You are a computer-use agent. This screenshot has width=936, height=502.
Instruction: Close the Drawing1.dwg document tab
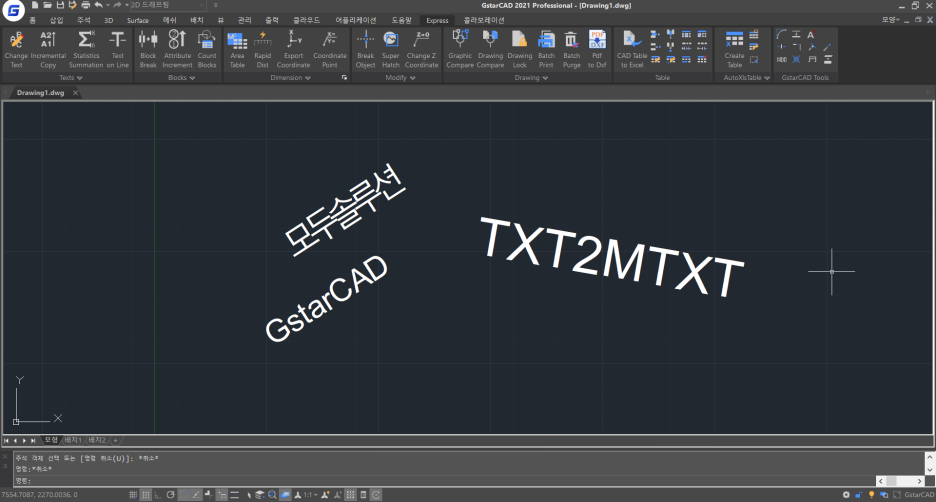pos(76,92)
